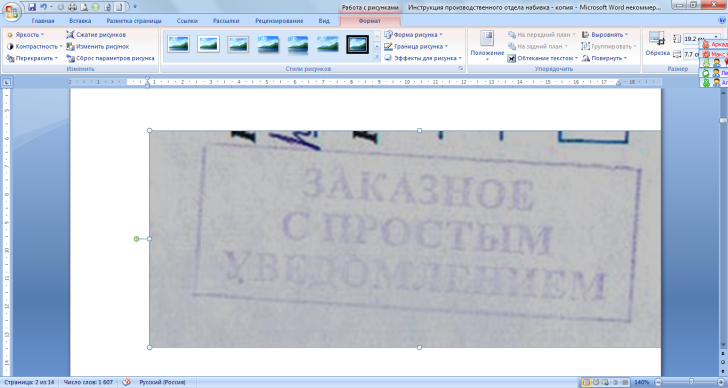Screen dimensions: 728x388
Task: Open the Положение position menu
Action: click(487, 46)
